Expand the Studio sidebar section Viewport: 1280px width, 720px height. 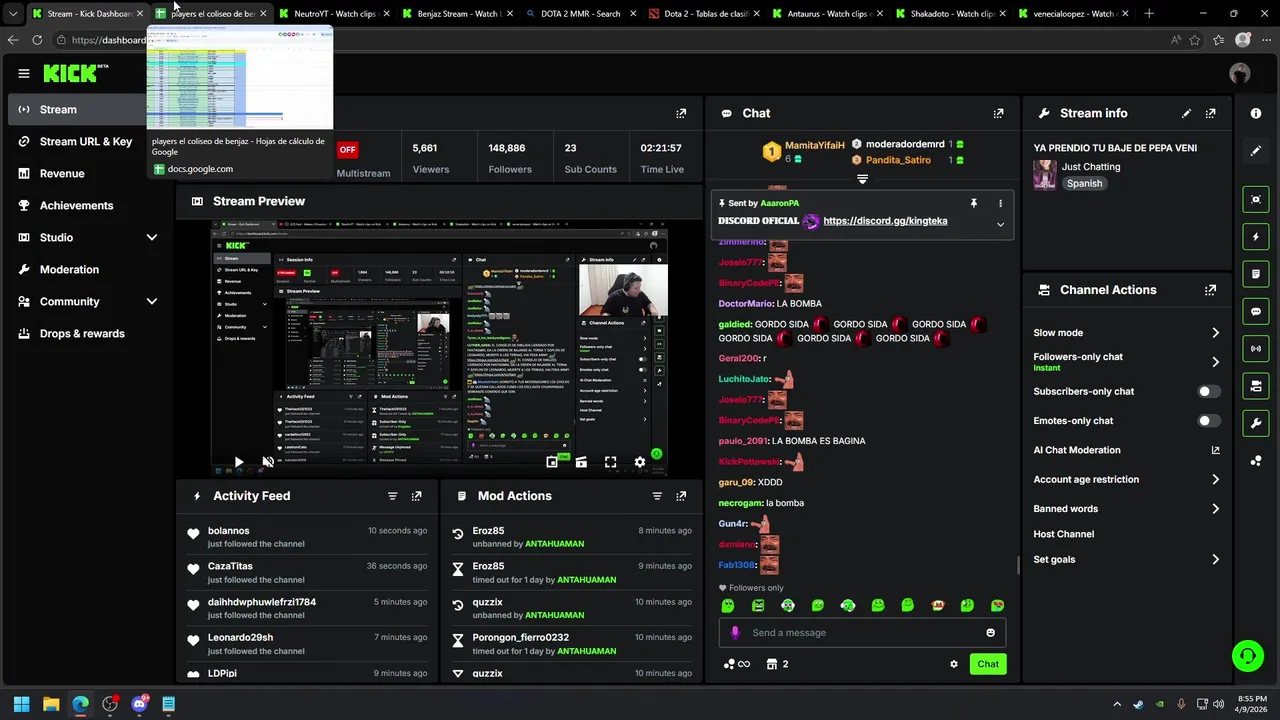point(152,237)
